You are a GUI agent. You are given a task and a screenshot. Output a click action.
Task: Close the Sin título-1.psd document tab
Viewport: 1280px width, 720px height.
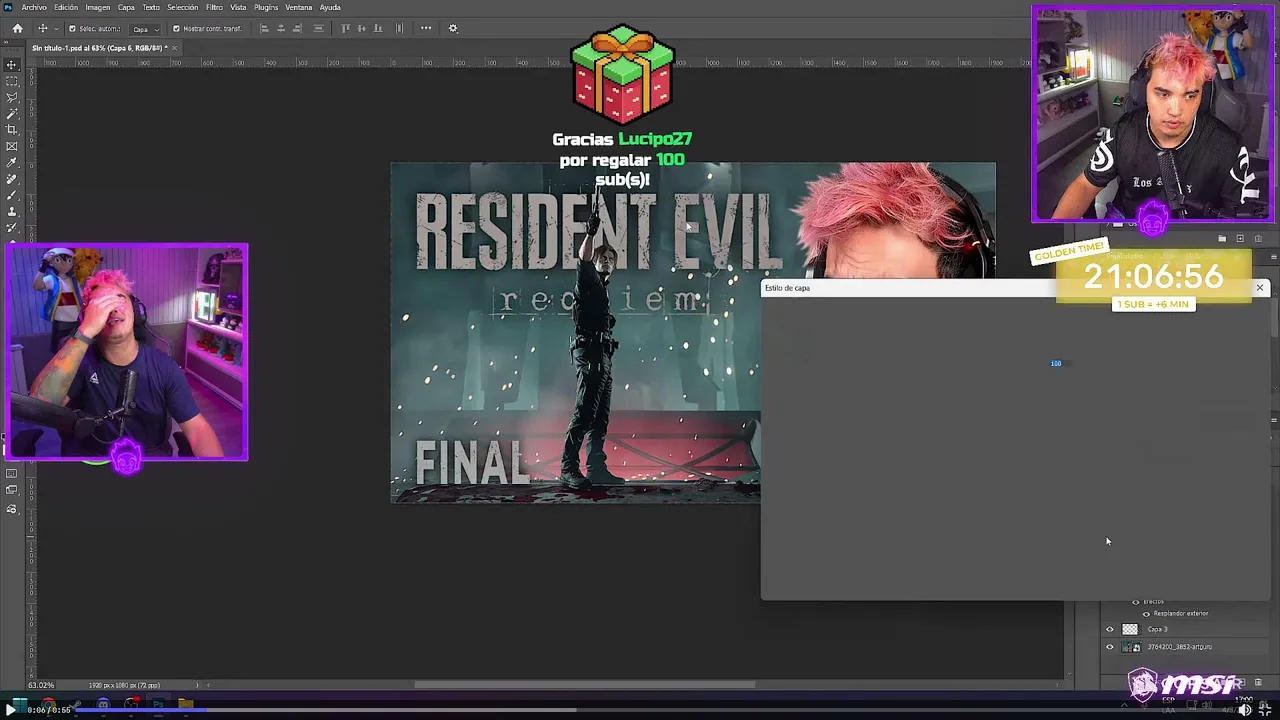[175, 48]
